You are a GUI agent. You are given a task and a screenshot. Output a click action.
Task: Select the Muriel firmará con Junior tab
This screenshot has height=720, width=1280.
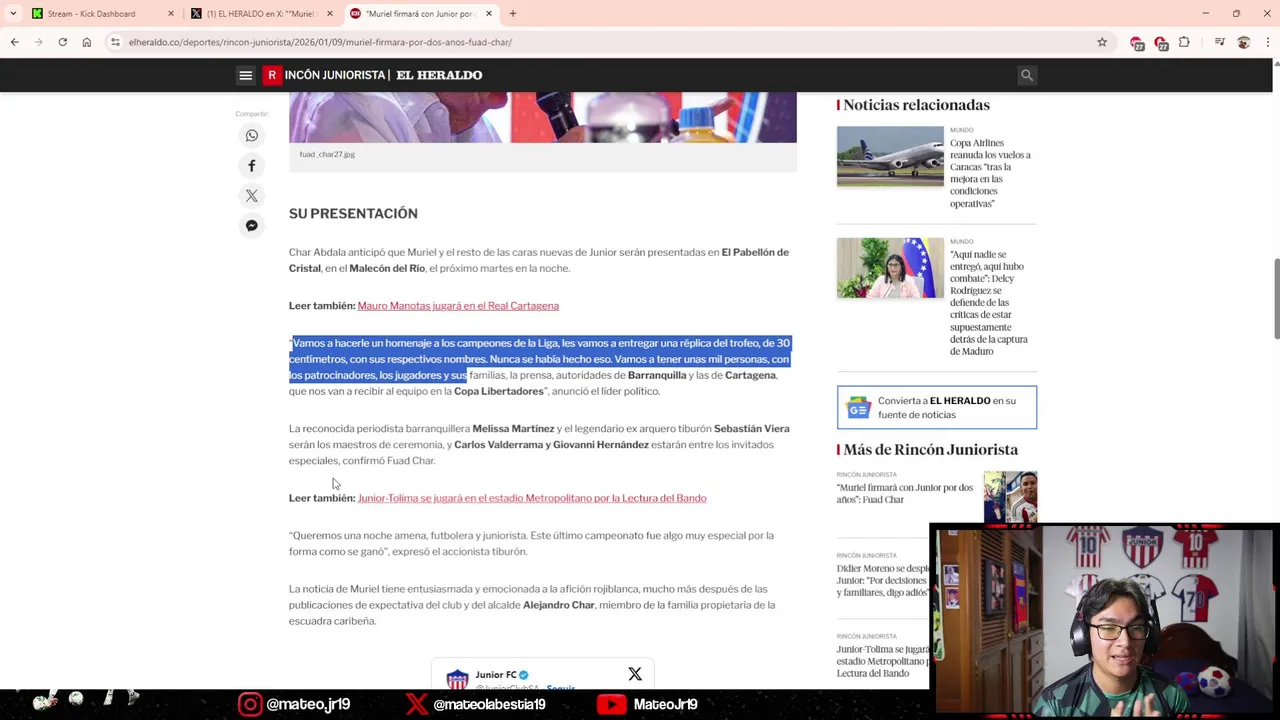pos(420,14)
